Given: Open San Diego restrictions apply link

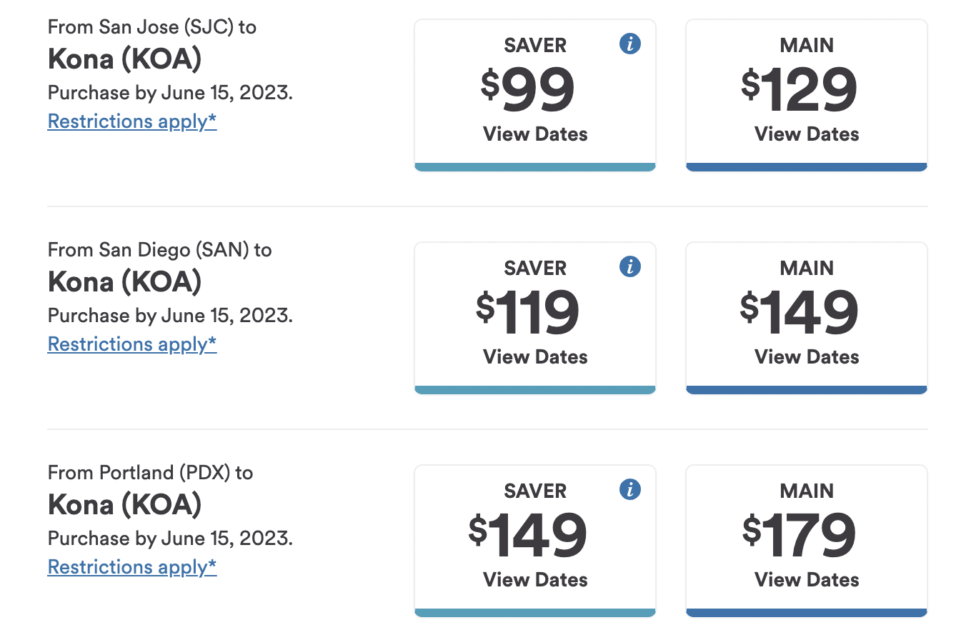Looking at the screenshot, I should click(x=132, y=344).
